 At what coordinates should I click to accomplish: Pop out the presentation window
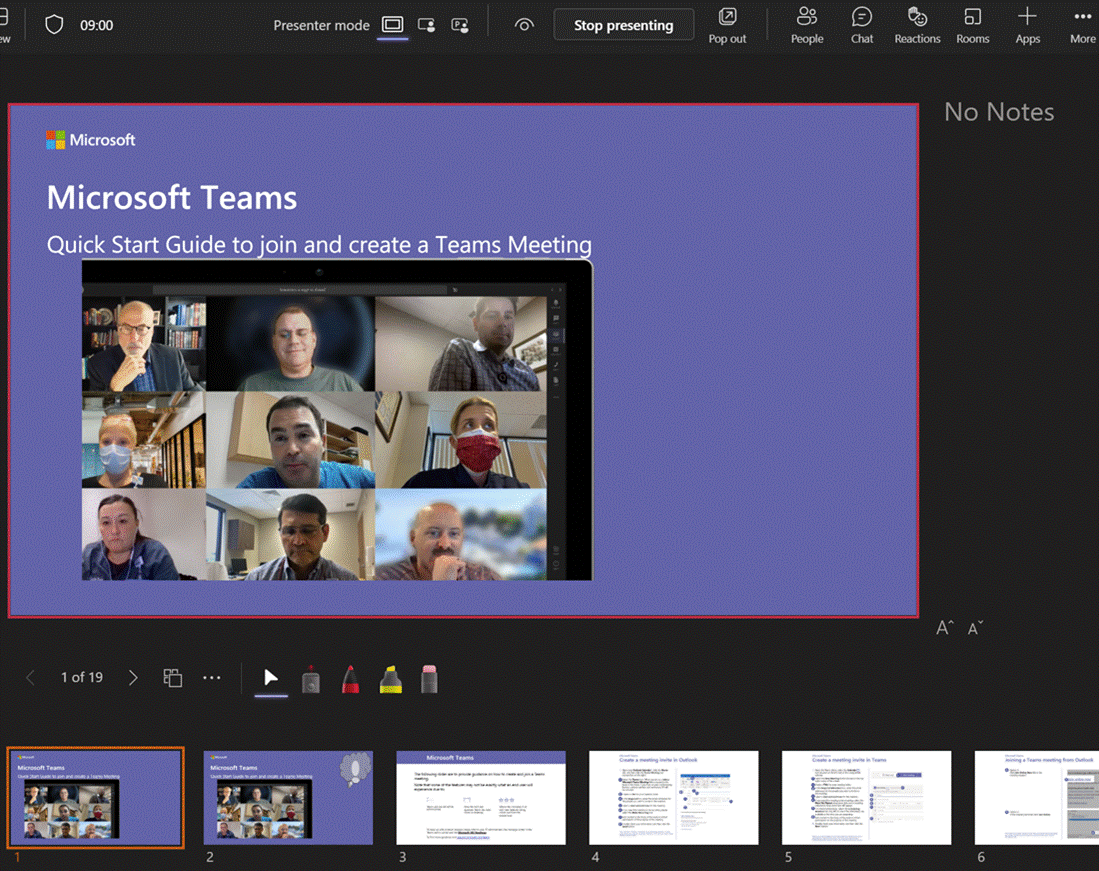click(x=728, y=26)
